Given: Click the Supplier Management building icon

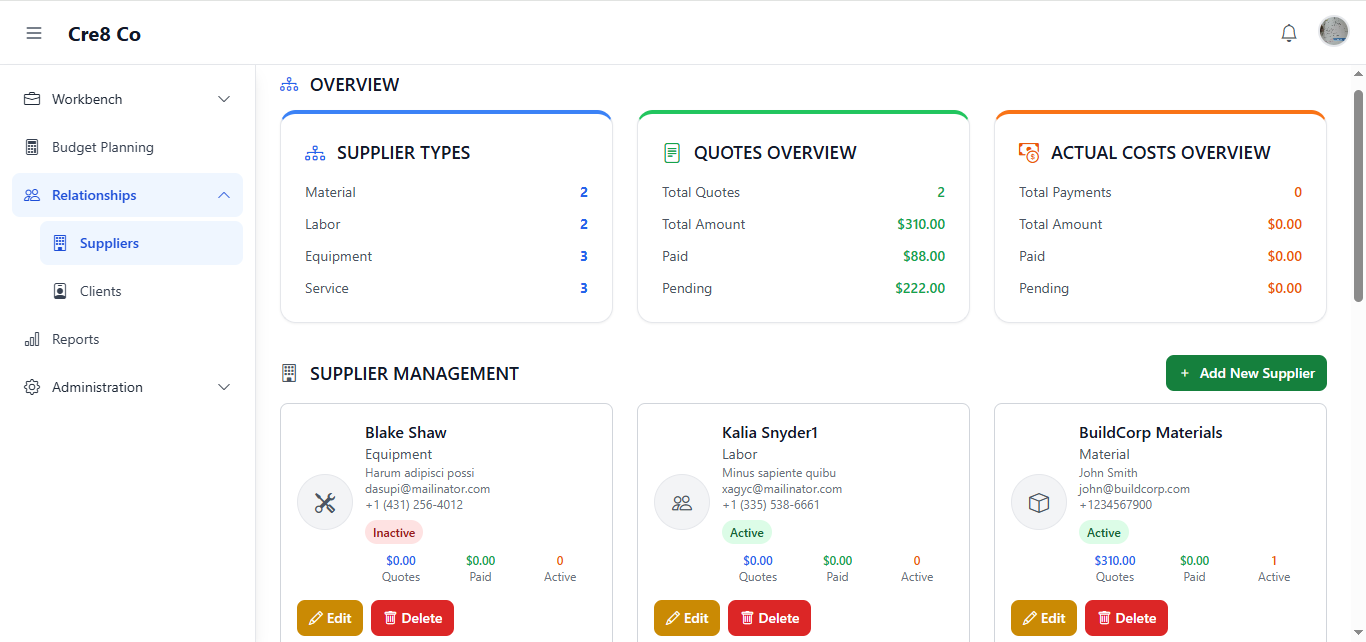Looking at the screenshot, I should (289, 373).
